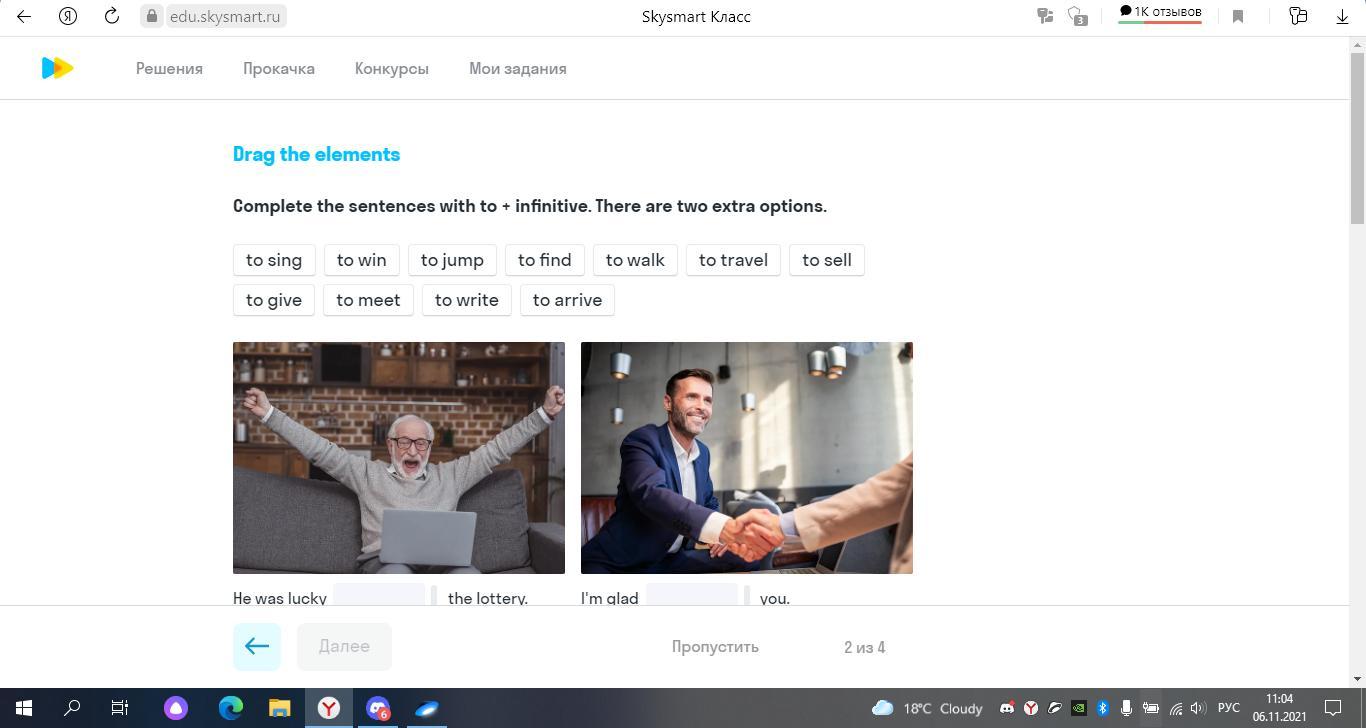Select the 'to arrive' word chip
This screenshot has width=1366, height=728.
567,300
